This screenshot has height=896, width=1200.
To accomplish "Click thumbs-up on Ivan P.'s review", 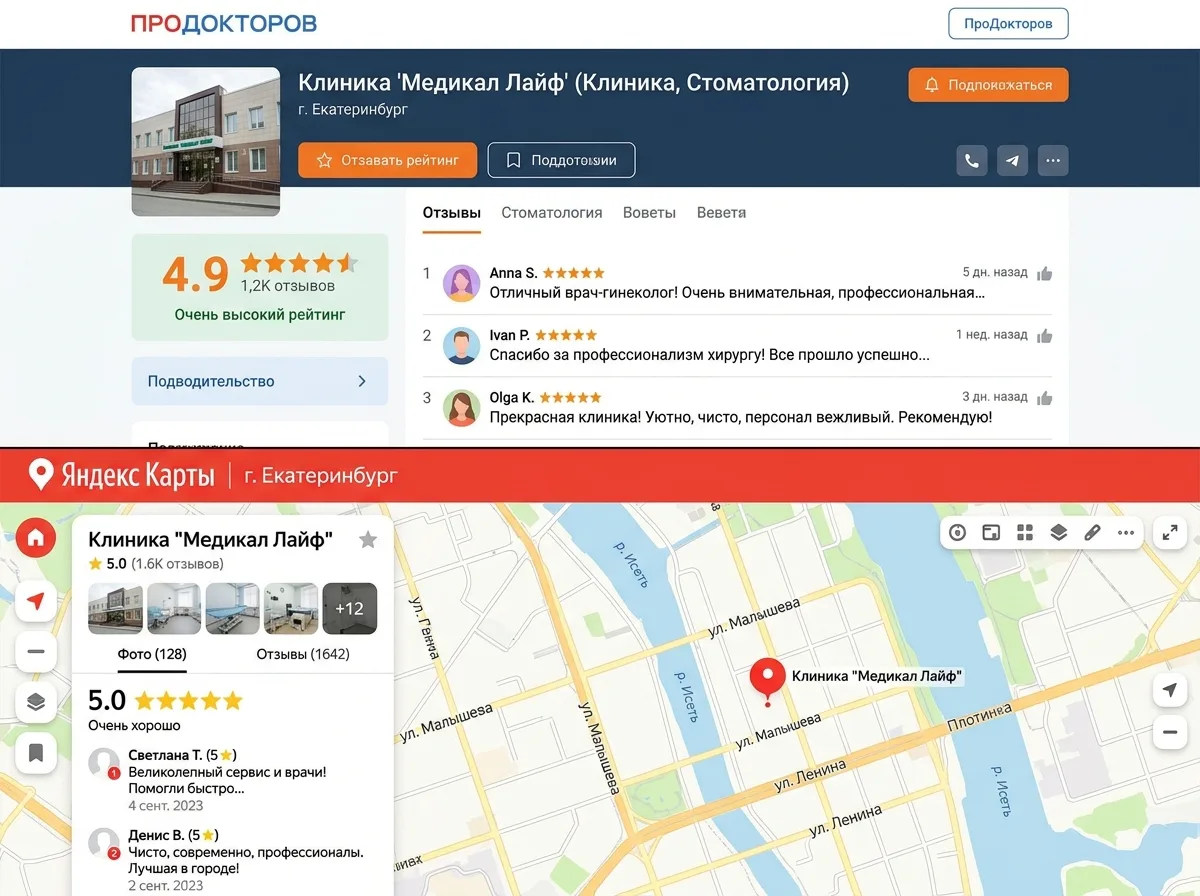I will tap(1044, 336).
